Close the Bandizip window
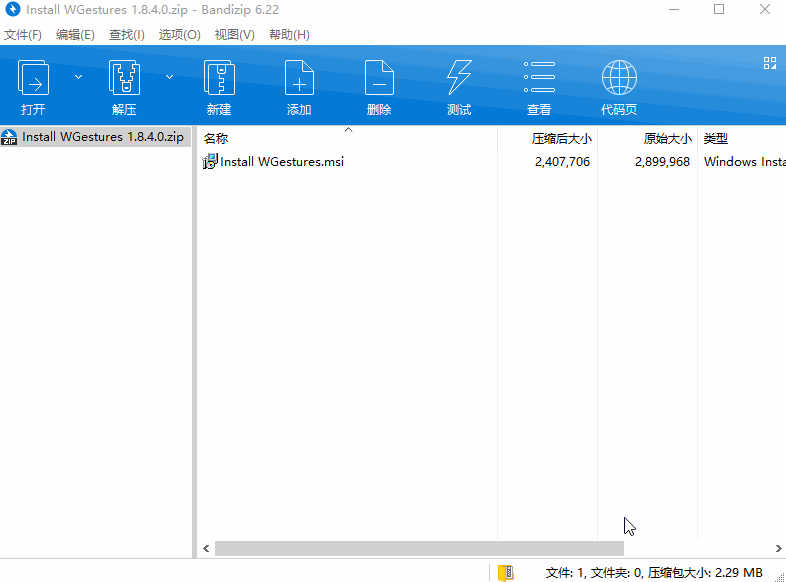This screenshot has height=582, width=786. pyautogui.click(x=764, y=9)
